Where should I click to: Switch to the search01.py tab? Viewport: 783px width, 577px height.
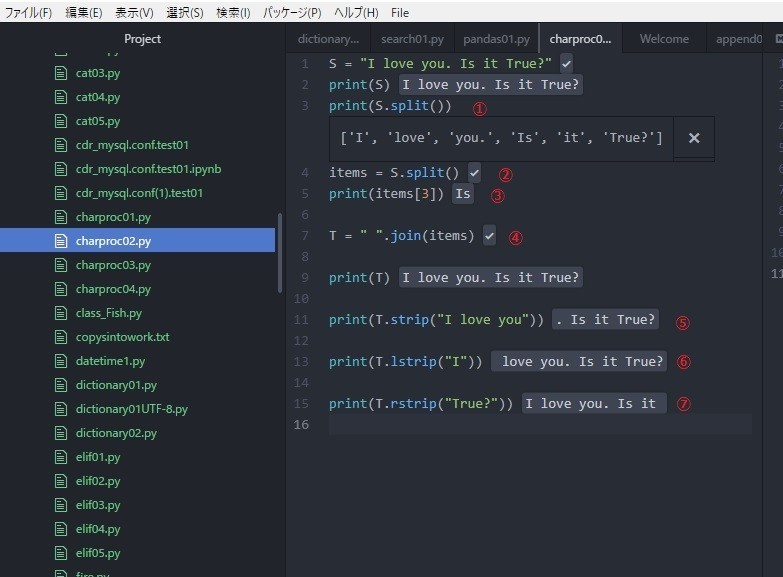pyautogui.click(x=412, y=39)
